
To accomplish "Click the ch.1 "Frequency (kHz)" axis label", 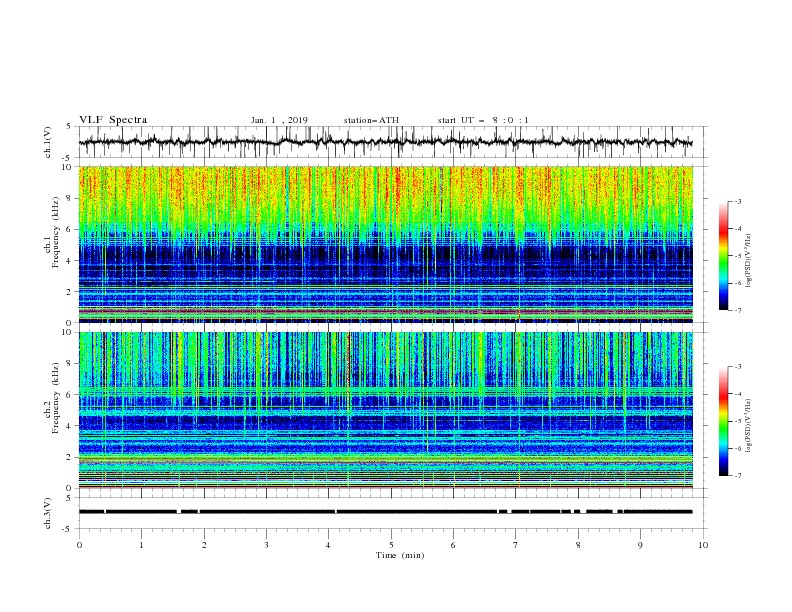I will coord(54,232).
